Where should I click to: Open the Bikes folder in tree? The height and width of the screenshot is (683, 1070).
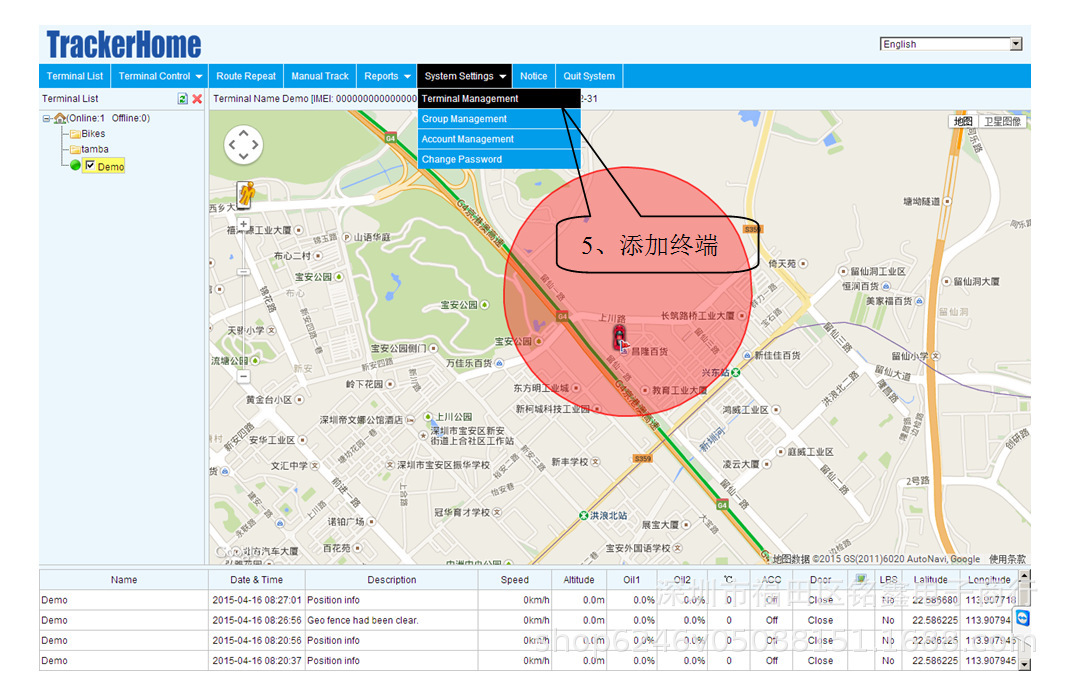point(87,134)
